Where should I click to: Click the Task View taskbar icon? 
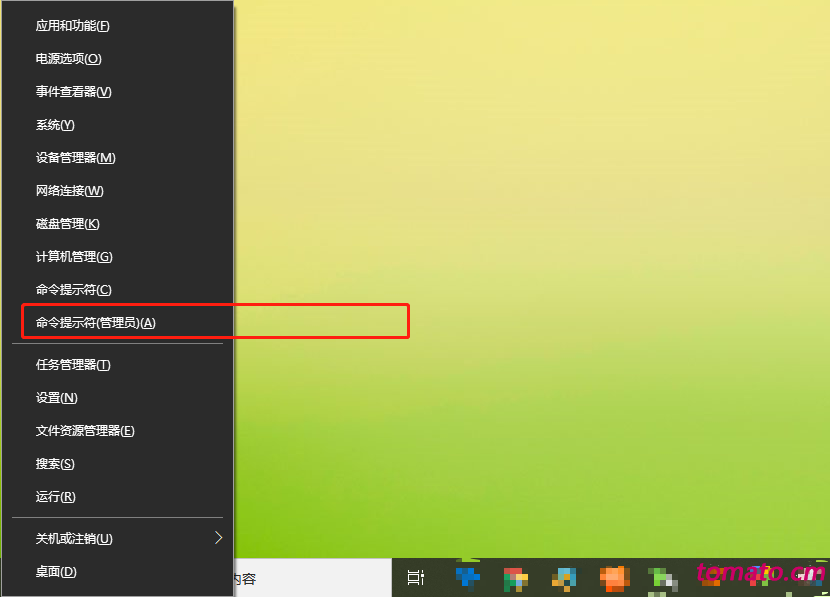[416, 577]
